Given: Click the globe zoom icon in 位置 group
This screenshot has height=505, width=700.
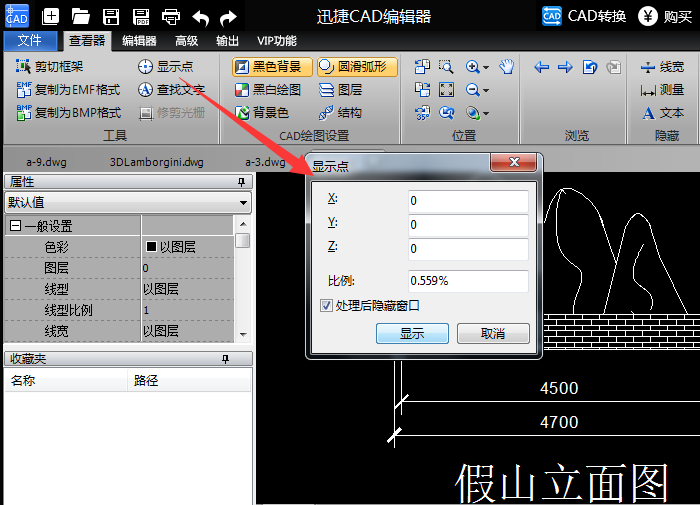Looking at the screenshot, I should pyautogui.click(x=472, y=113).
